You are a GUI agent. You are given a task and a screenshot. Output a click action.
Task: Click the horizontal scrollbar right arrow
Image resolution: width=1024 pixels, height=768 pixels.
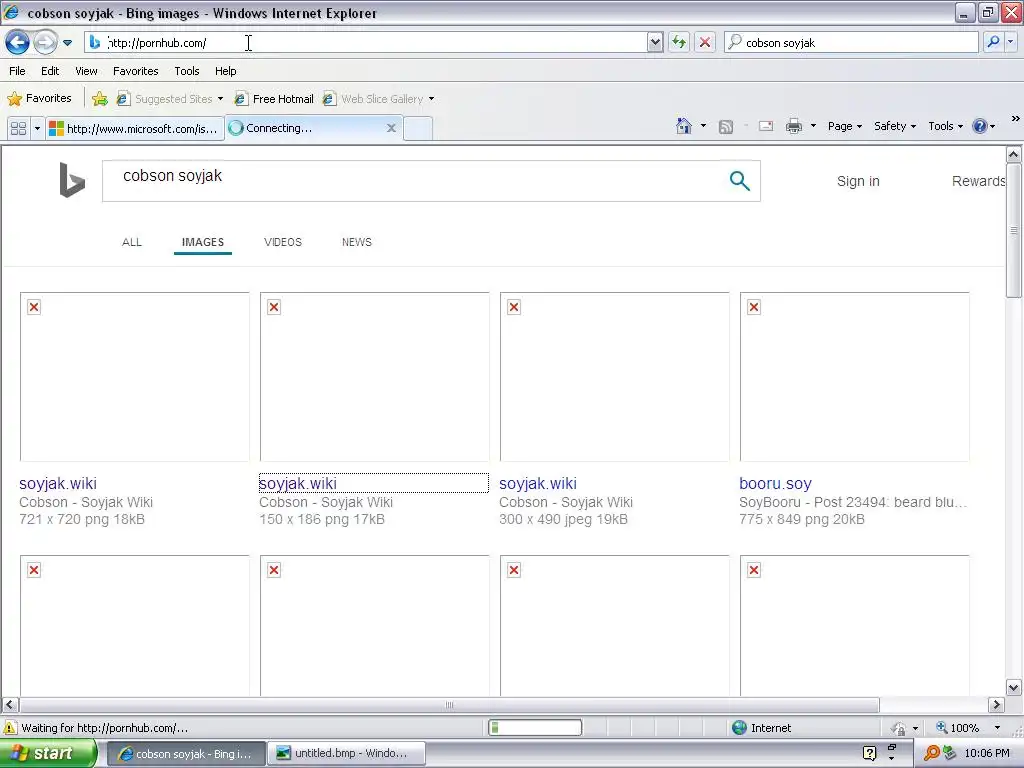point(996,705)
